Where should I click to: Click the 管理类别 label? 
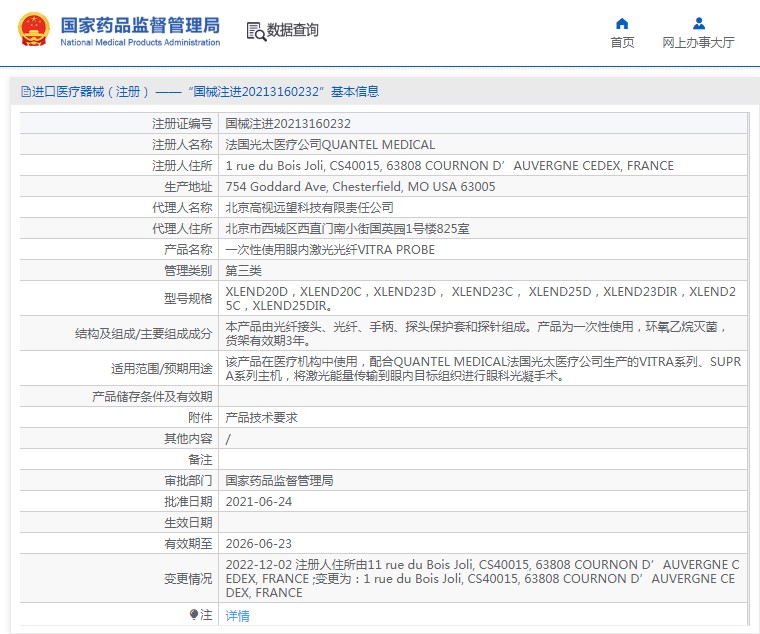point(188,270)
